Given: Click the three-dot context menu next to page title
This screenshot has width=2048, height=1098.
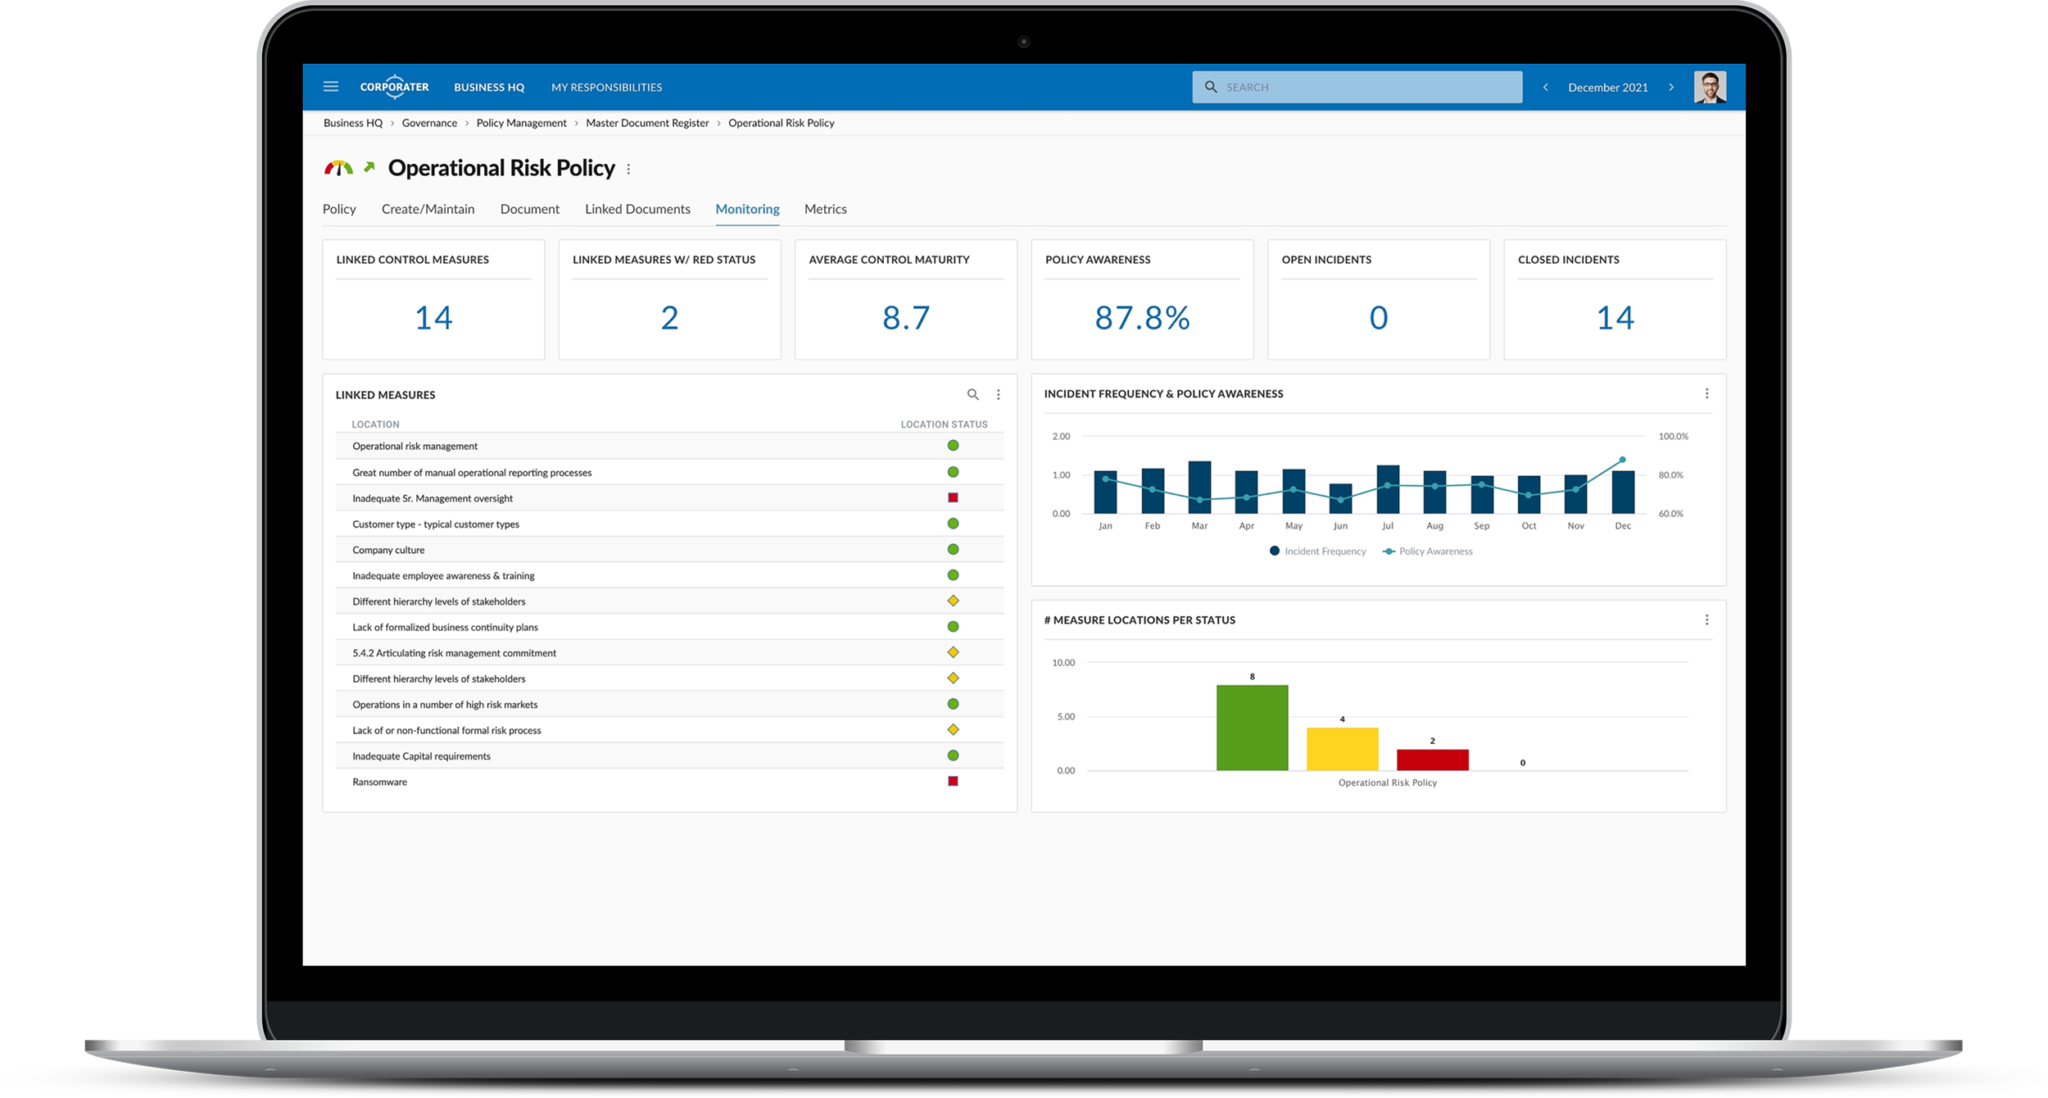Looking at the screenshot, I should (x=634, y=168).
